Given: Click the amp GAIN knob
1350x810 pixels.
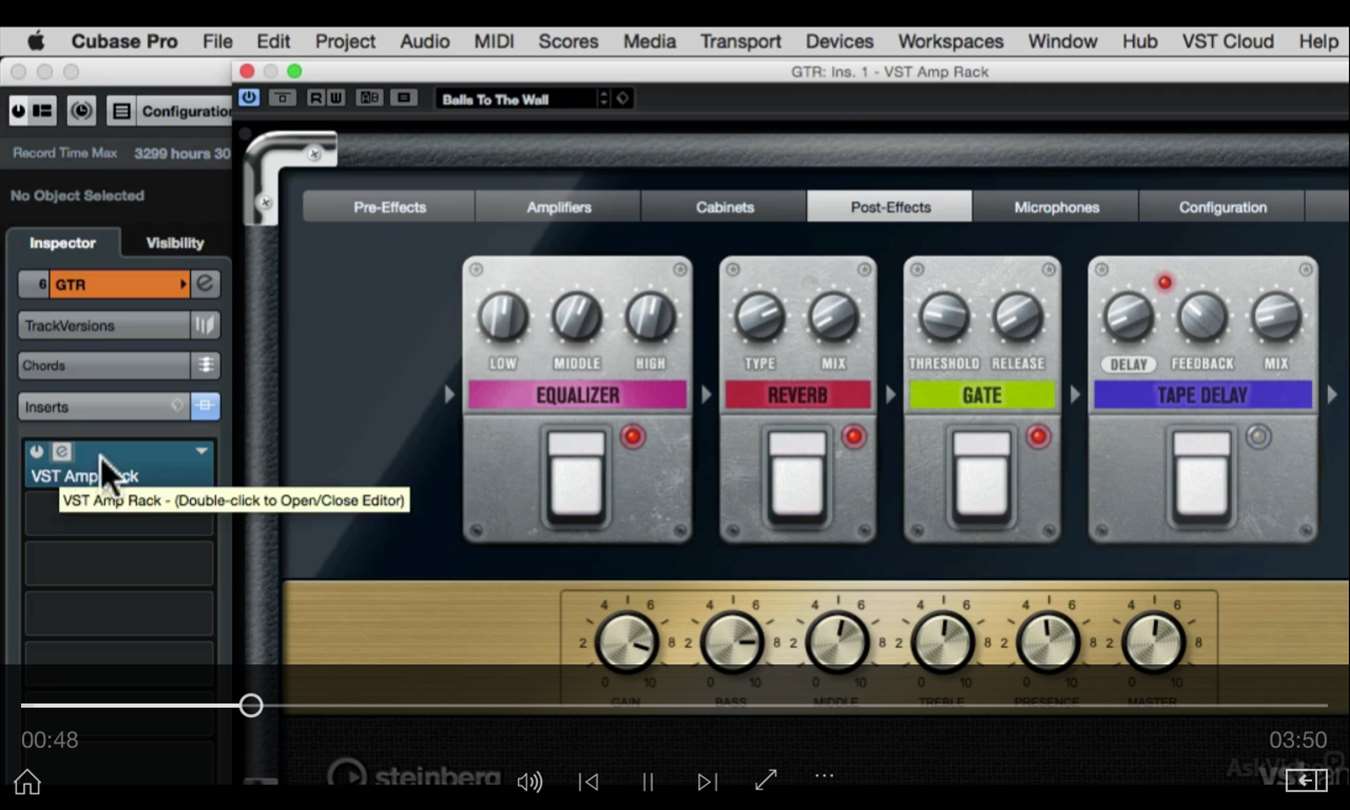Looking at the screenshot, I should (627, 642).
